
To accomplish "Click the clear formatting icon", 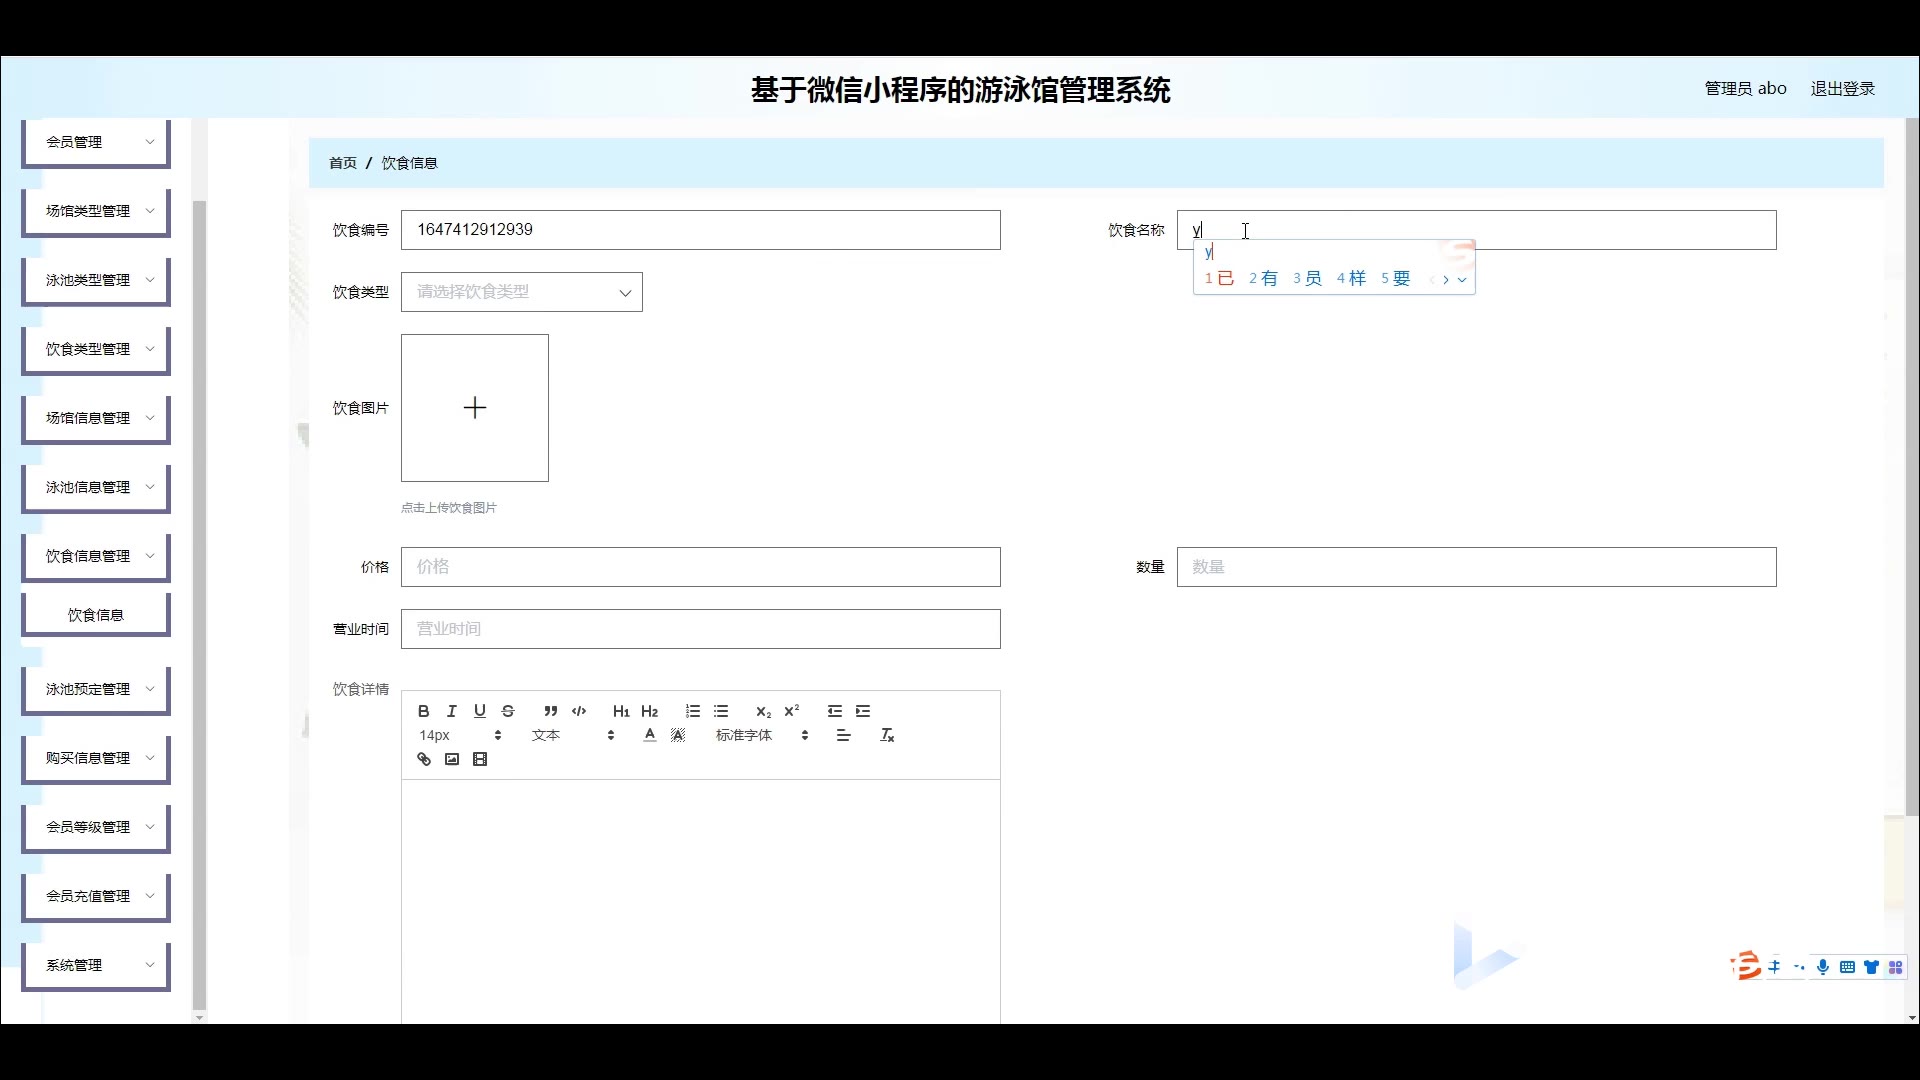I will pyautogui.click(x=887, y=735).
